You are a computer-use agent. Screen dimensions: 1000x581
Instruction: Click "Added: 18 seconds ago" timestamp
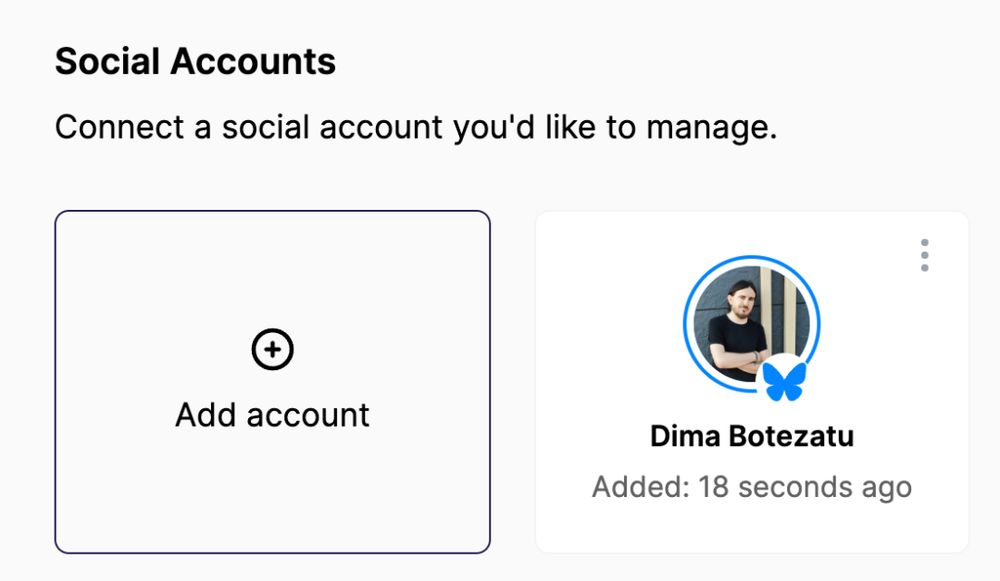pos(752,487)
